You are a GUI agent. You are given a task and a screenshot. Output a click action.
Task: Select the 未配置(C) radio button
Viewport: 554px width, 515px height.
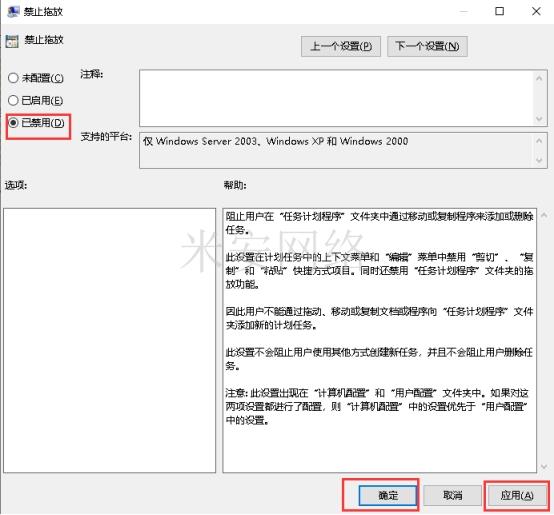coord(13,78)
